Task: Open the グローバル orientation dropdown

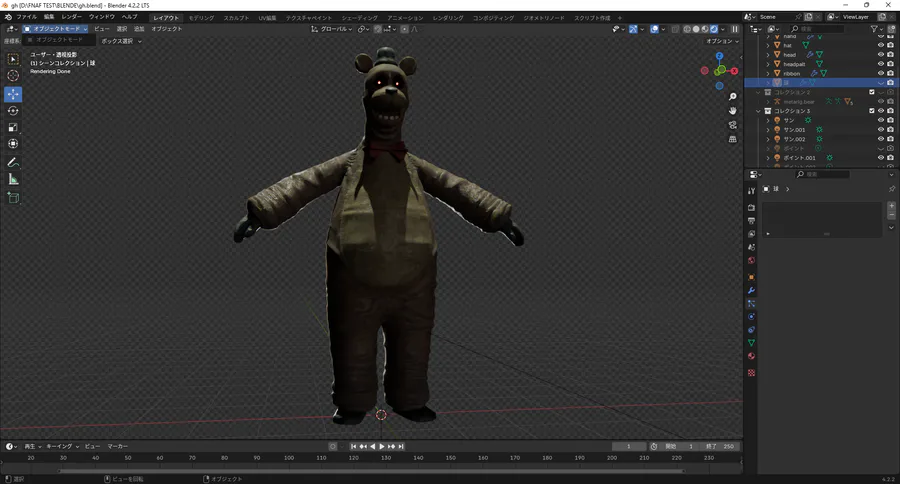Action: (332, 29)
